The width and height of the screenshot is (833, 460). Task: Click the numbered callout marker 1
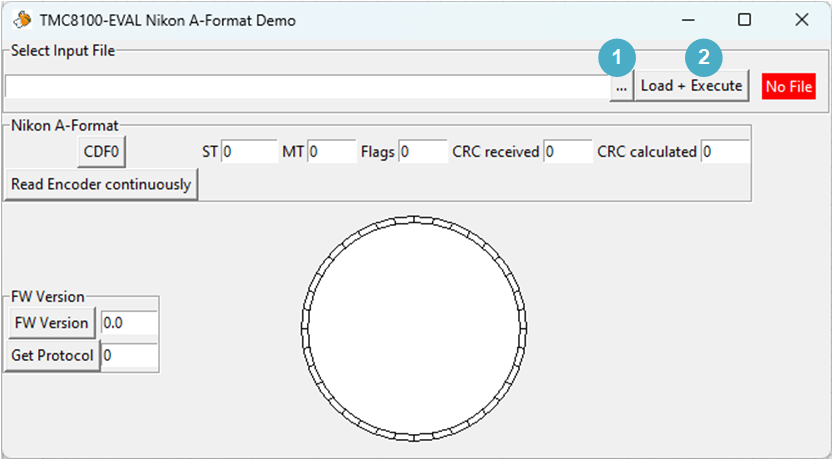click(617, 57)
